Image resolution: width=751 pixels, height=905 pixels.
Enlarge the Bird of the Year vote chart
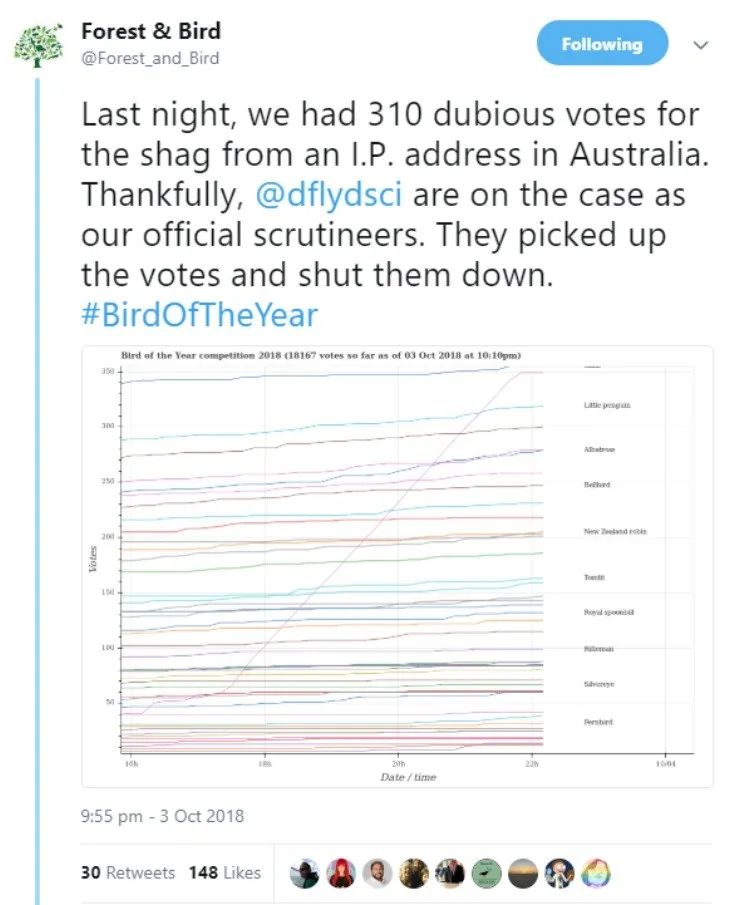tap(397, 566)
